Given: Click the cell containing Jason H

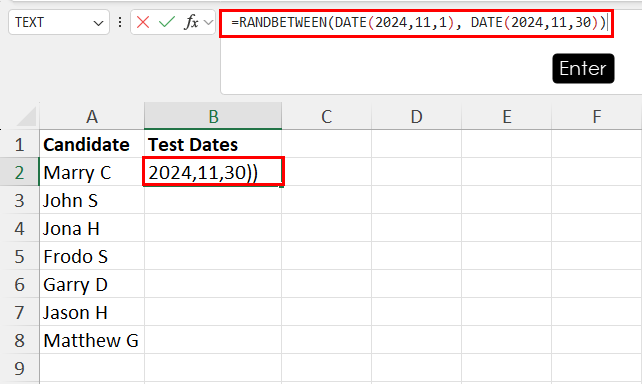Looking at the screenshot, I should click(x=92, y=312).
